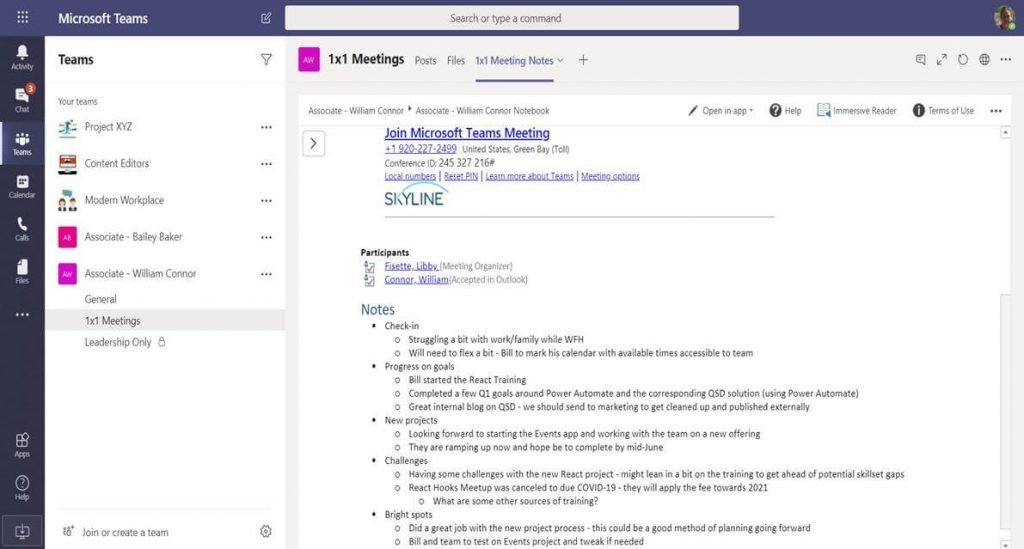Open Meeting options link
Viewport: 1024px width, 549px height.
[x=610, y=176]
